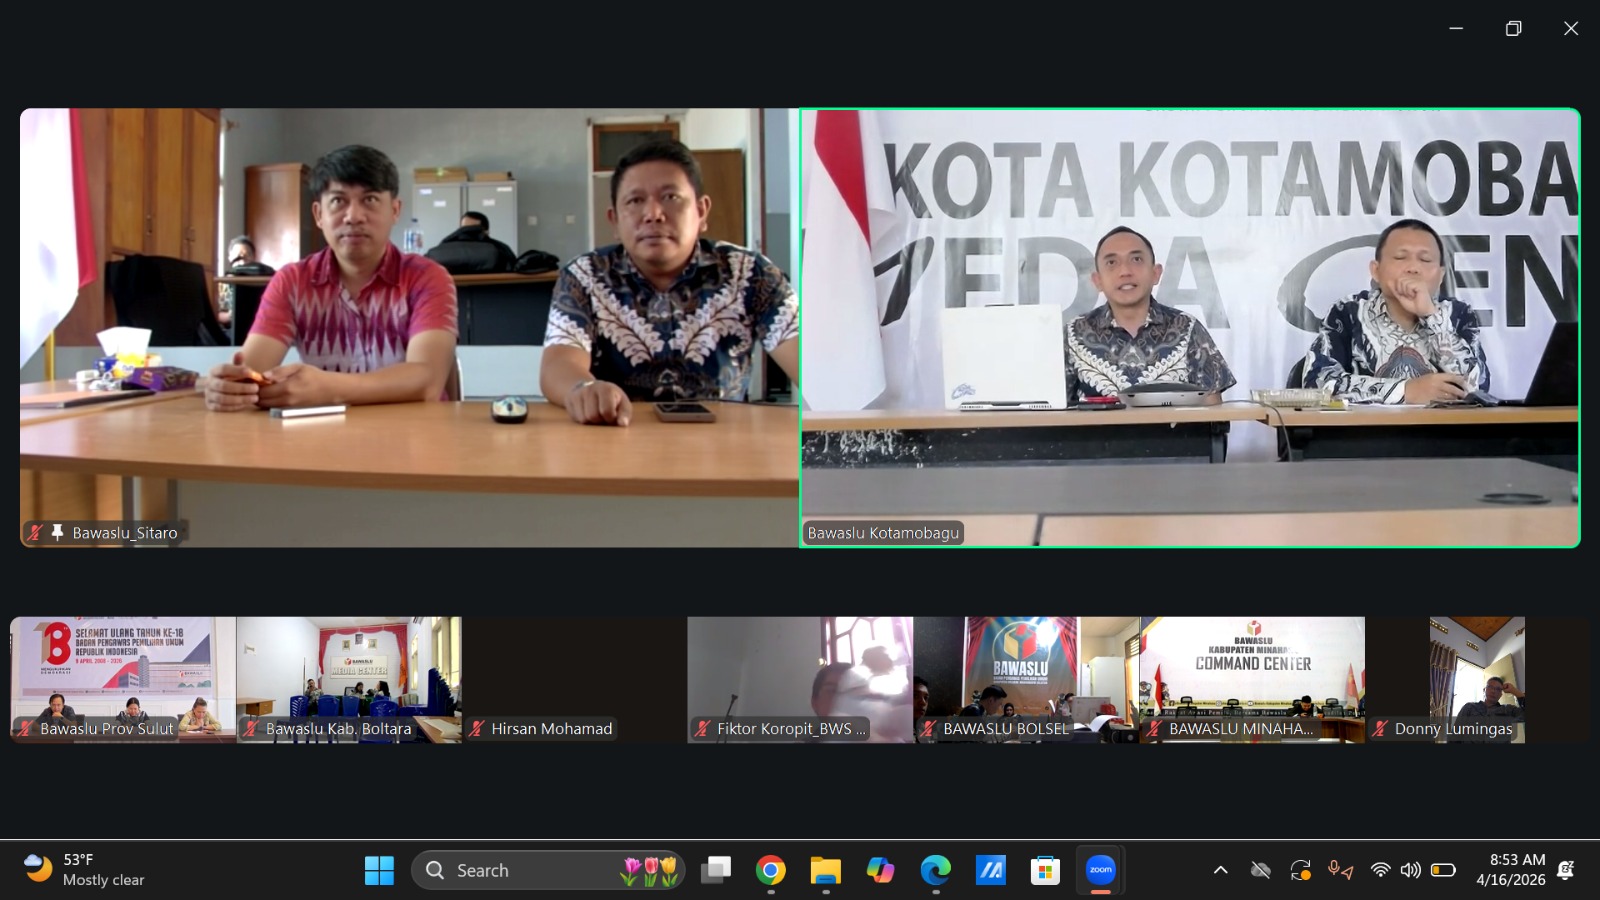This screenshot has height=900, width=1600.
Task: Launch Google Chrome from the taskbar
Action: point(770,870)
